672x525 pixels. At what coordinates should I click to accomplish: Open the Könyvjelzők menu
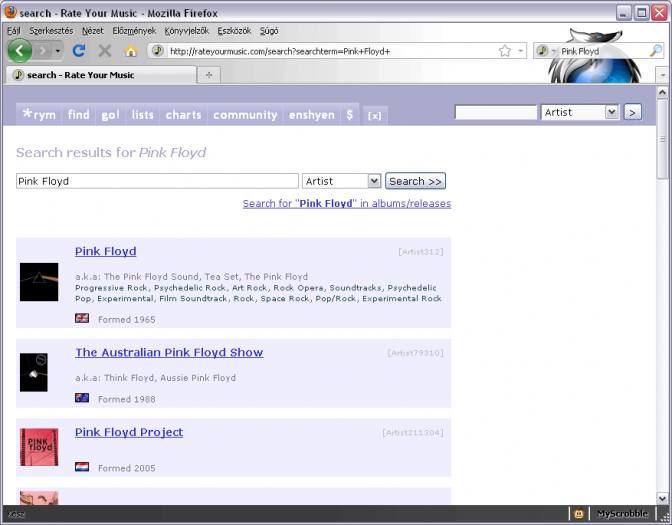tap(186, 31)
